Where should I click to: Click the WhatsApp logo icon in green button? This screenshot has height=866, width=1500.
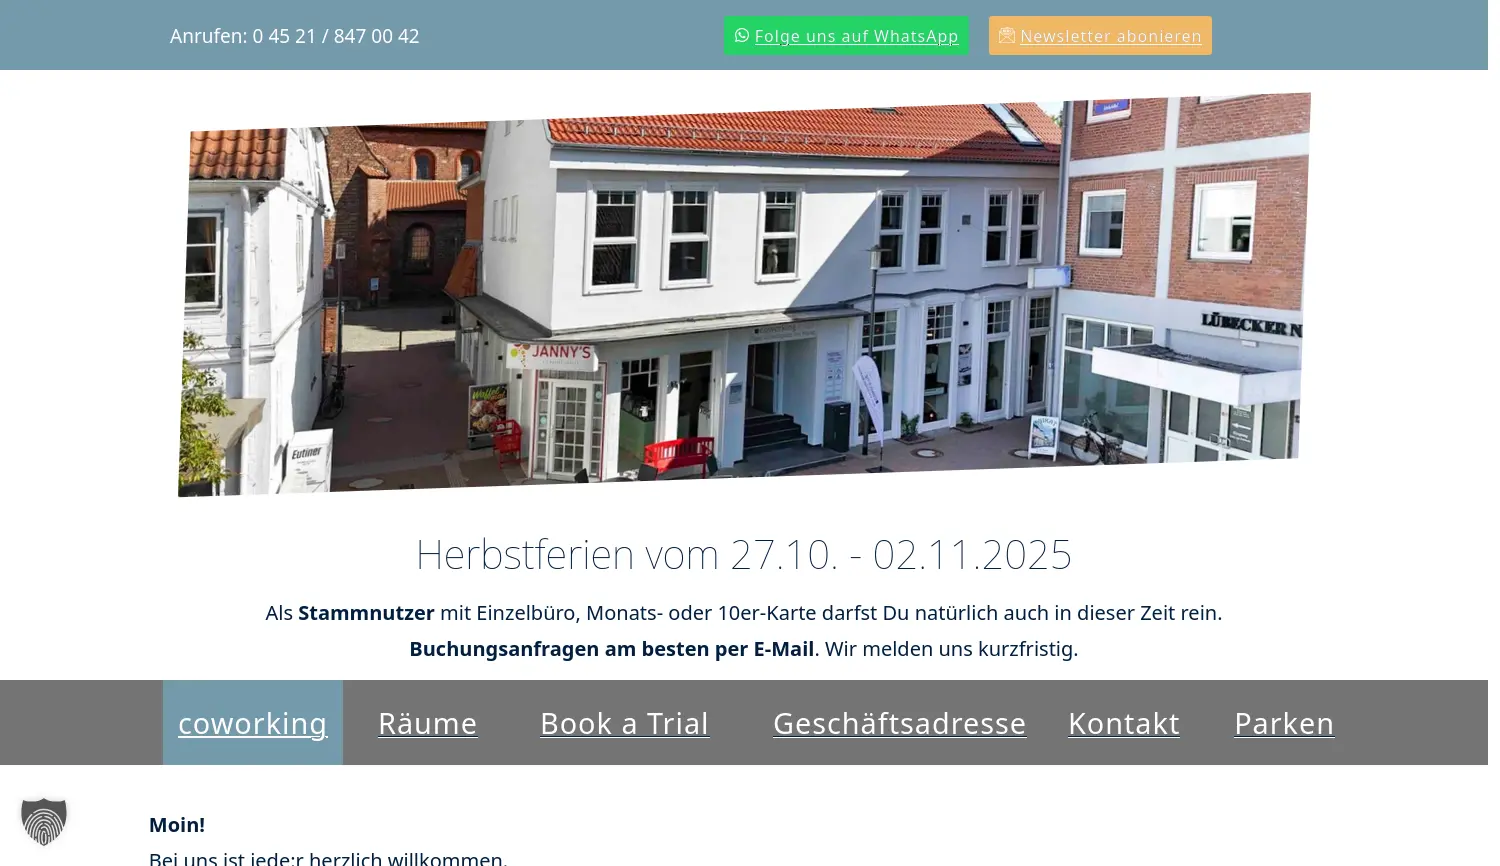point(741,36)
